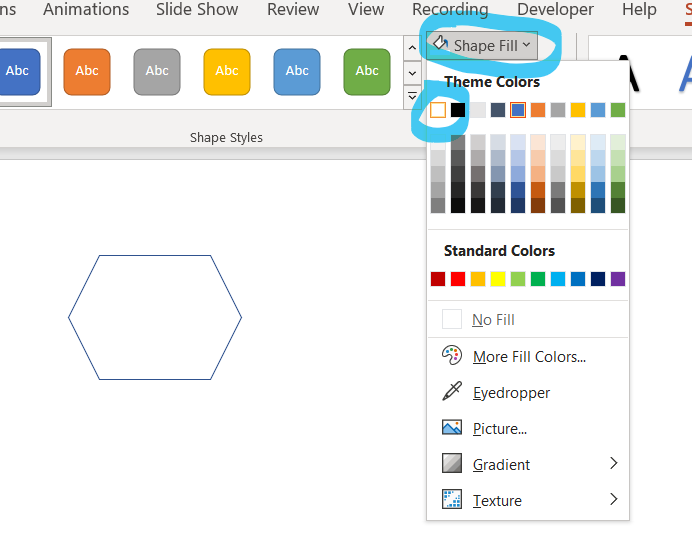Open the Recording ribbon tab

(x=450, y=10)
